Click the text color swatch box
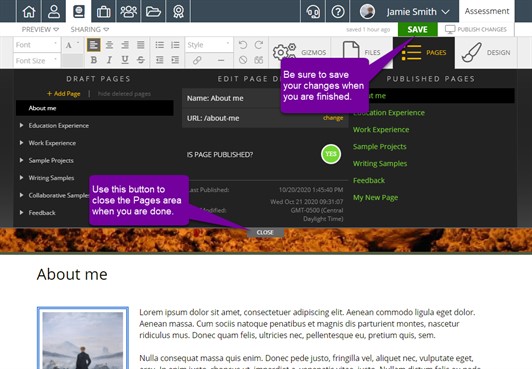 coord(72,60)
